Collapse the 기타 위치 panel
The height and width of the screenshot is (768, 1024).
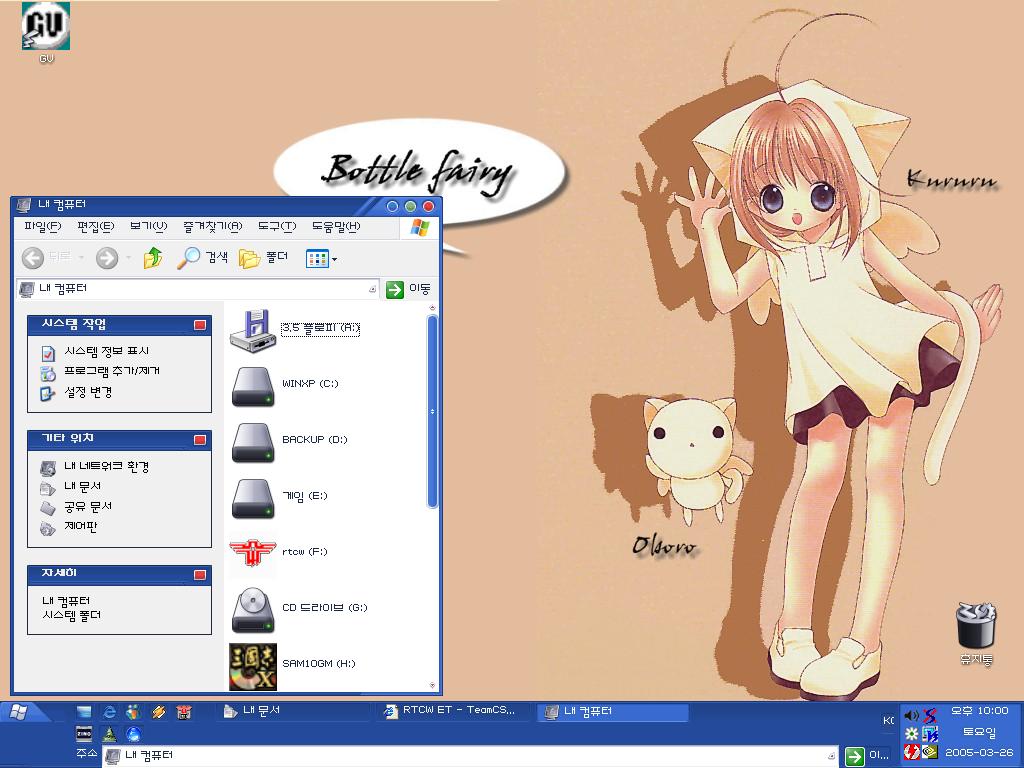(x=200, y=439)
